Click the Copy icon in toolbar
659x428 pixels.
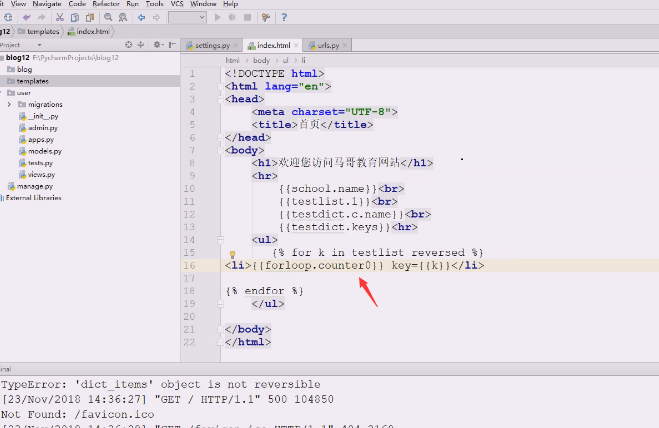click(x=75, y=17)
